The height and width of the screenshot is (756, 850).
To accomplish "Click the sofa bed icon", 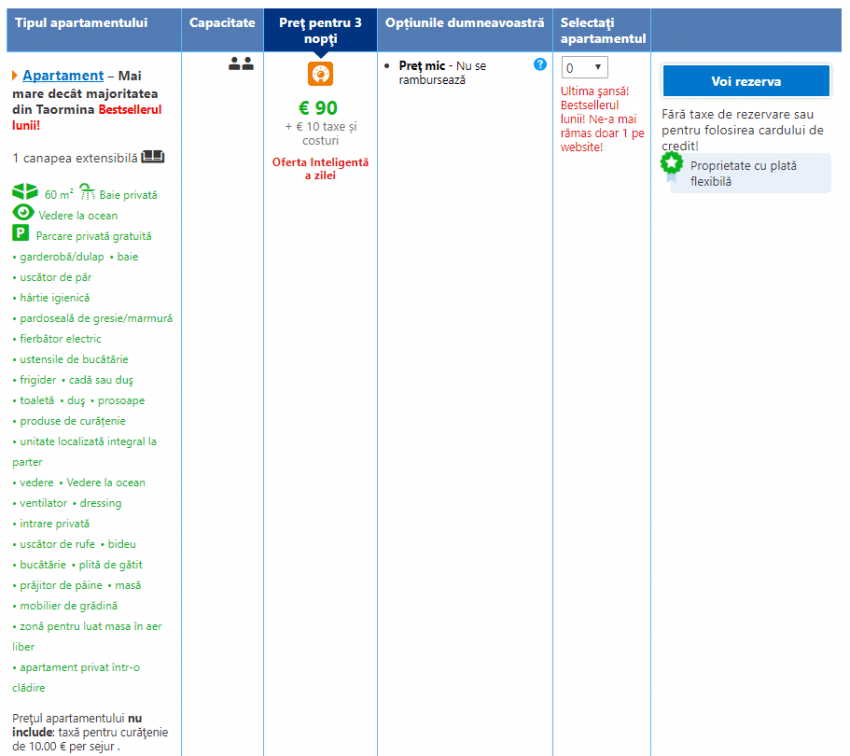I will point(153,157).
